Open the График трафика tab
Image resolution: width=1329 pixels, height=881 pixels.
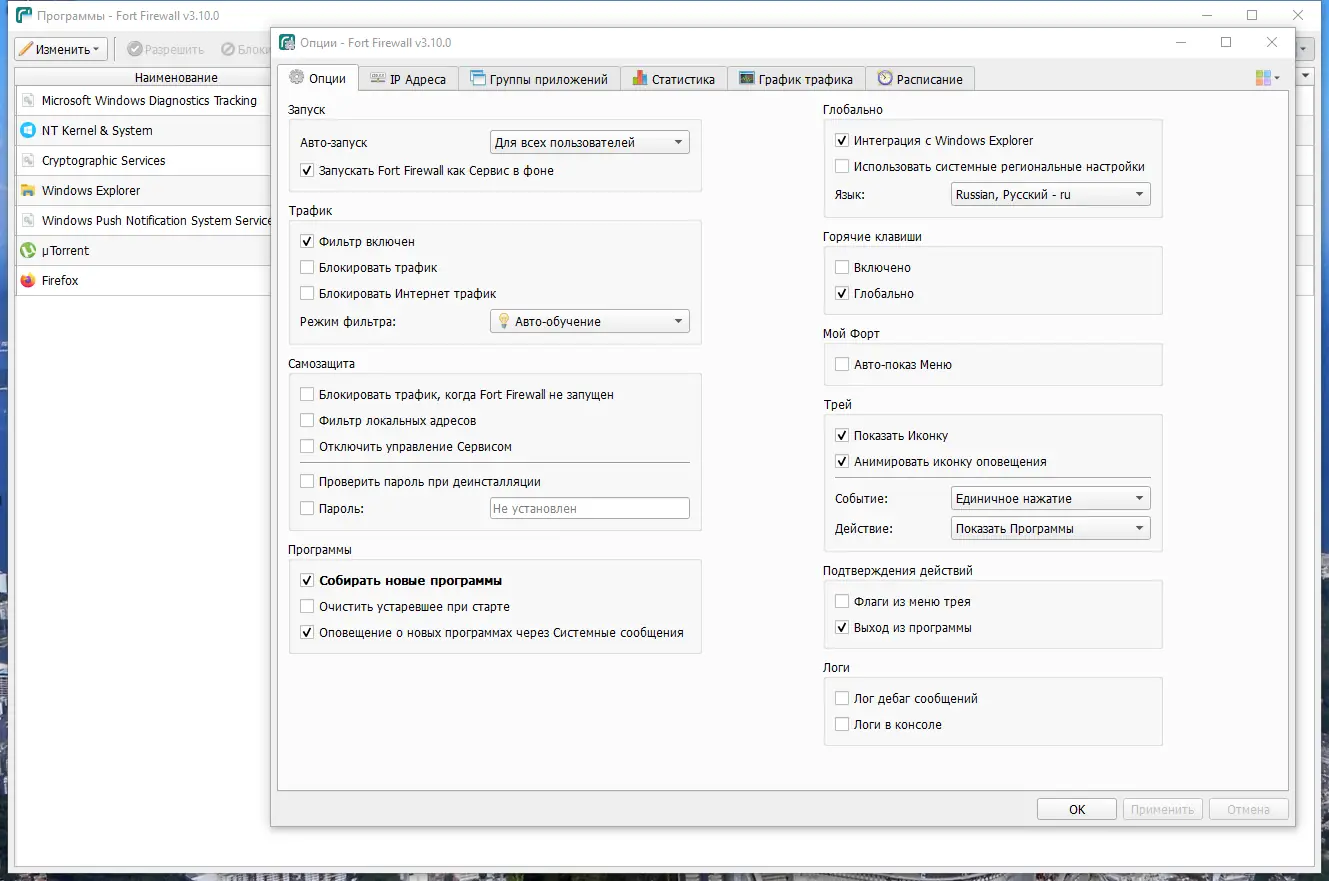[796, 79]
